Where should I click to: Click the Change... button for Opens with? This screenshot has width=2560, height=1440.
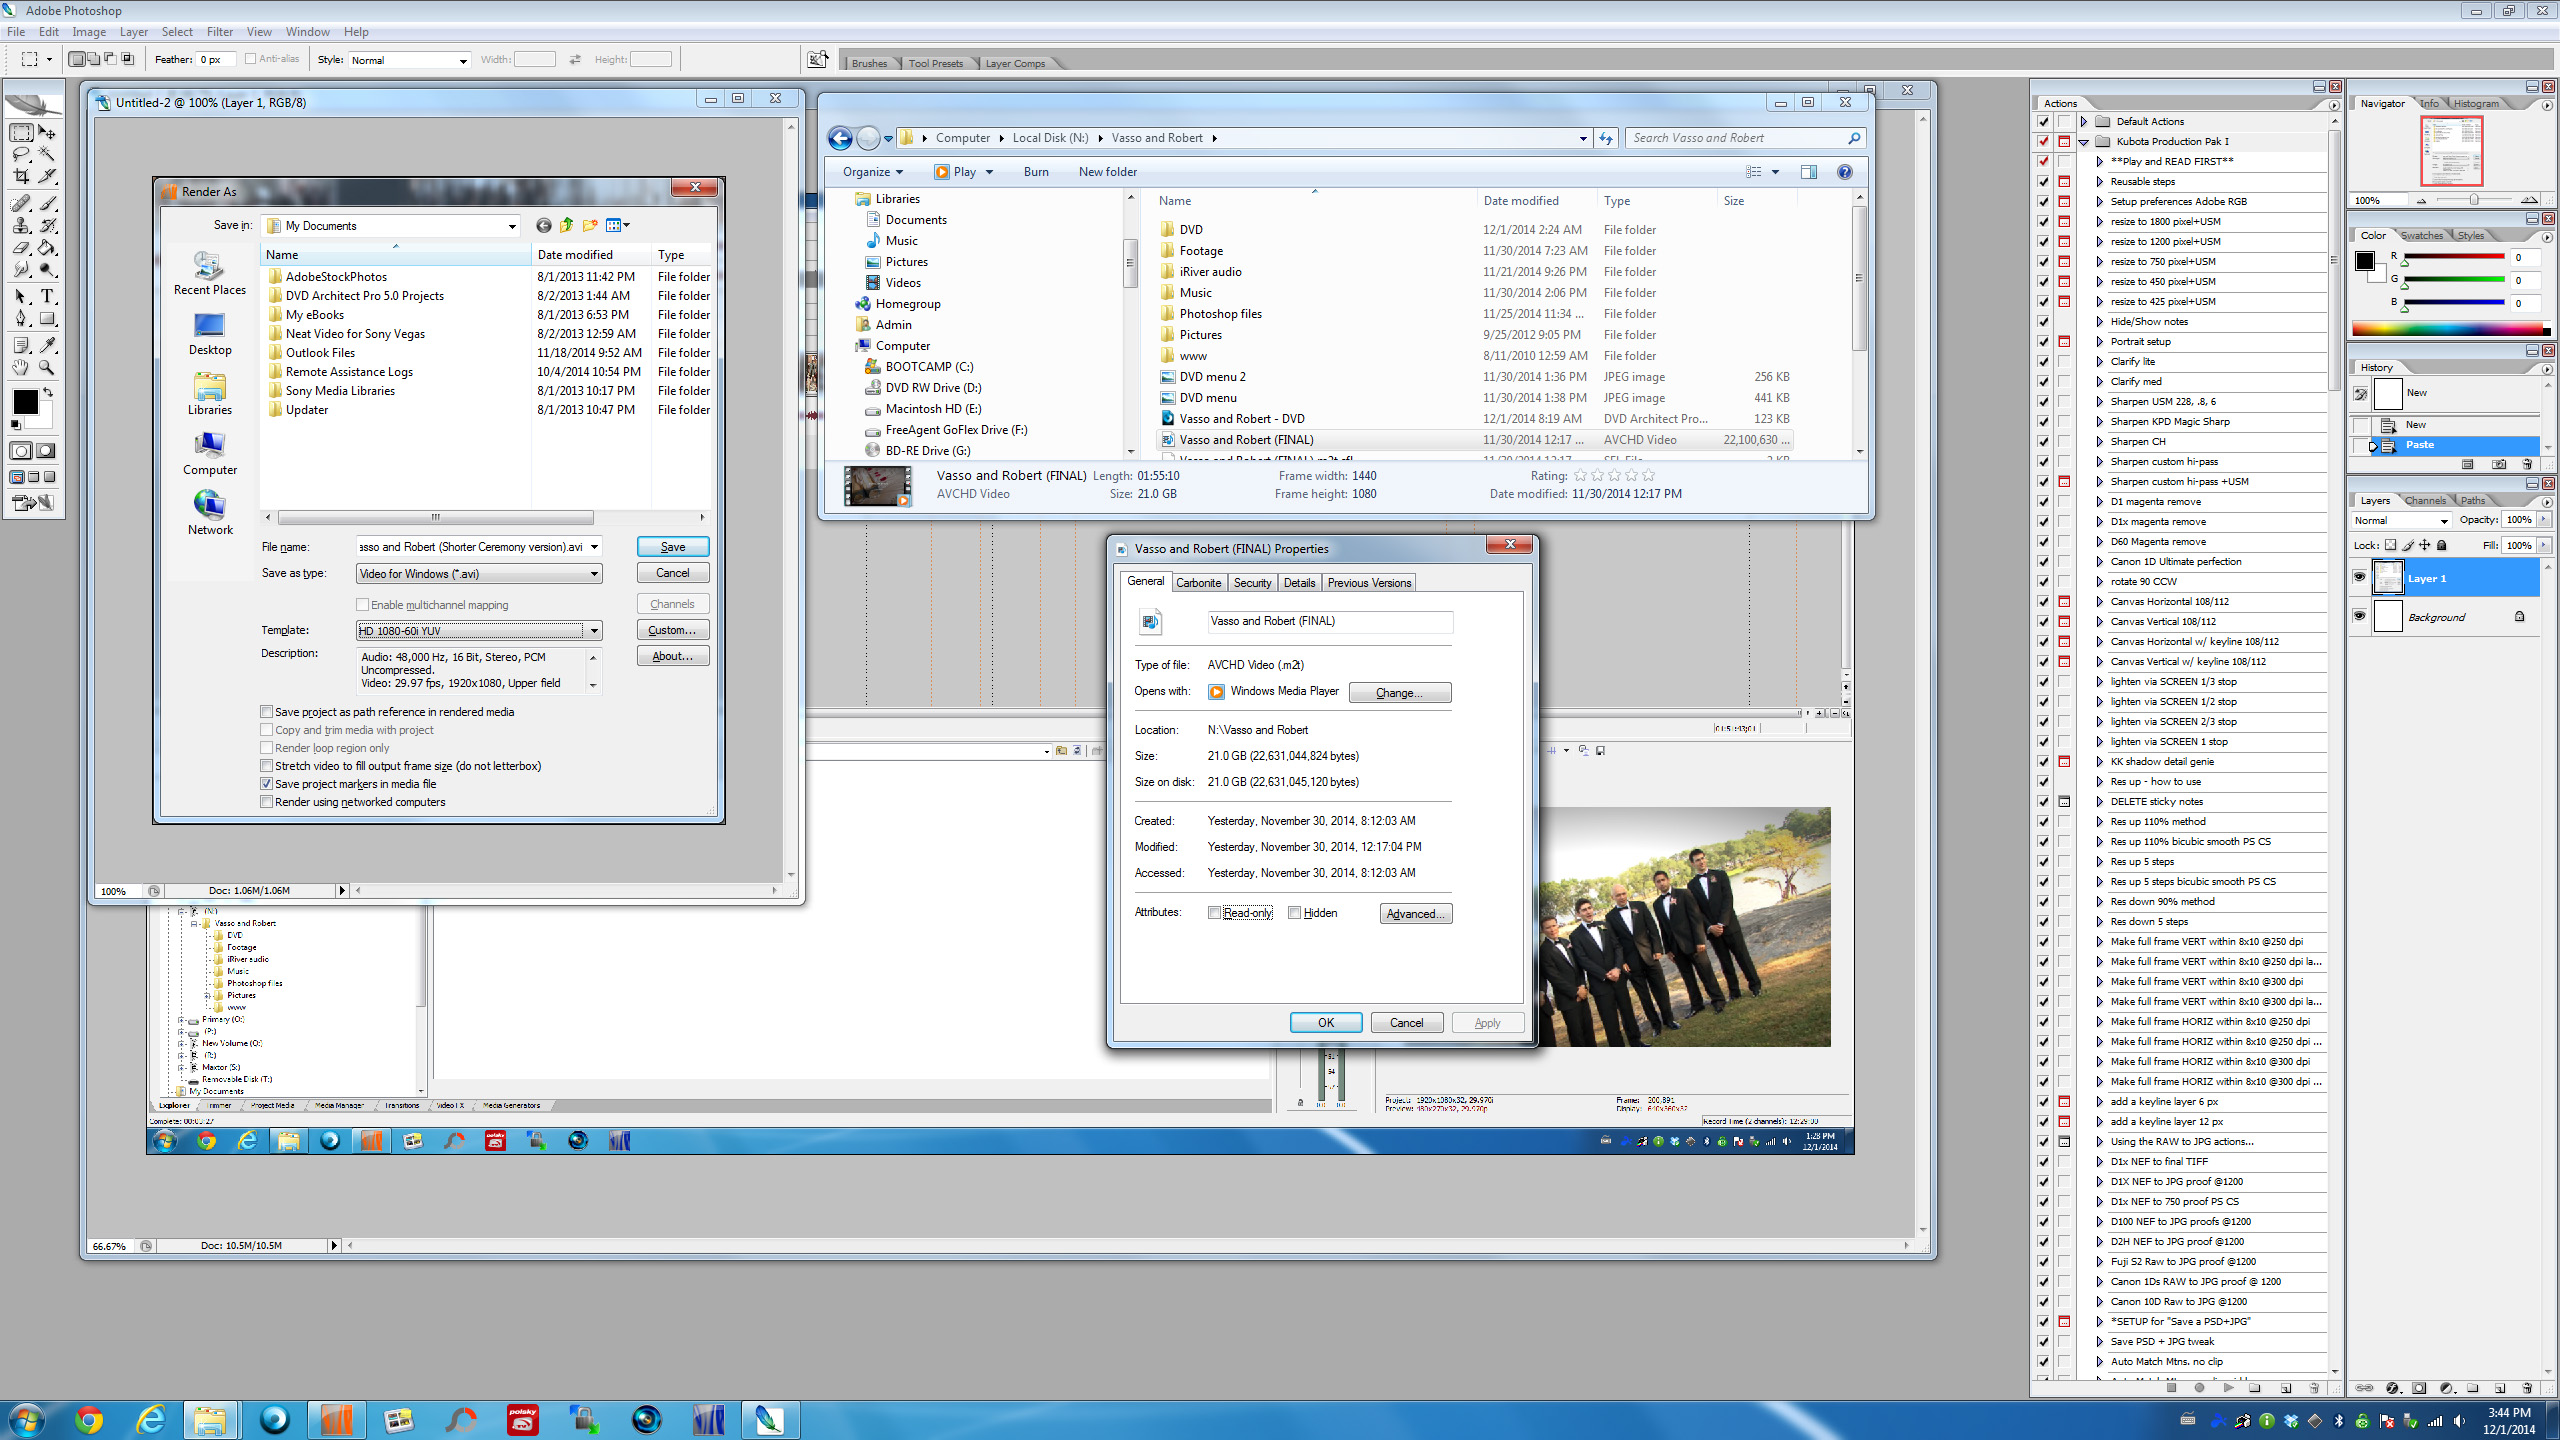tap(1399, 693)
